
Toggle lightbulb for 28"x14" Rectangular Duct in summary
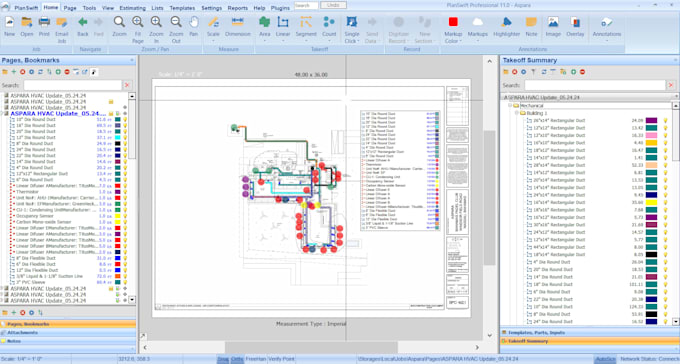click(666, 165)
